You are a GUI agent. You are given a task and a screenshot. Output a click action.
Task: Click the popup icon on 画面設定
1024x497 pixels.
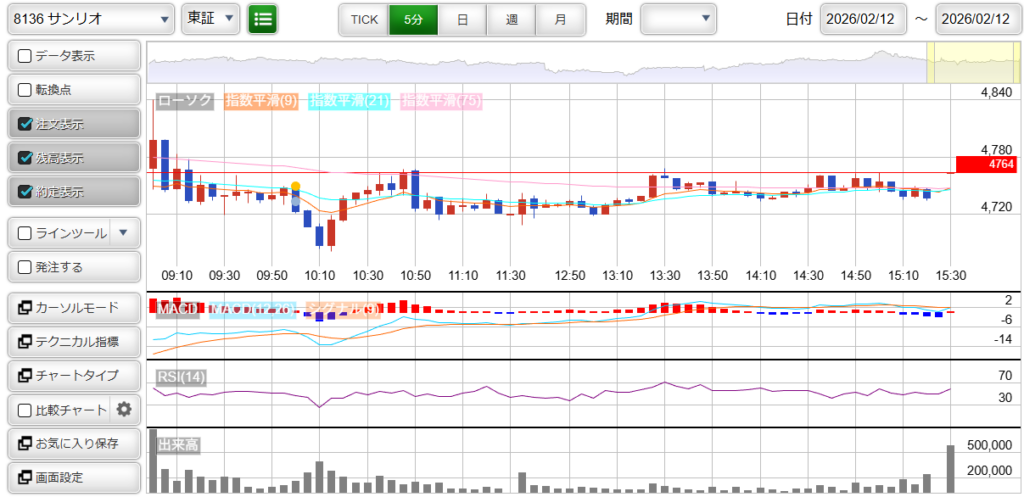point(25,477)
